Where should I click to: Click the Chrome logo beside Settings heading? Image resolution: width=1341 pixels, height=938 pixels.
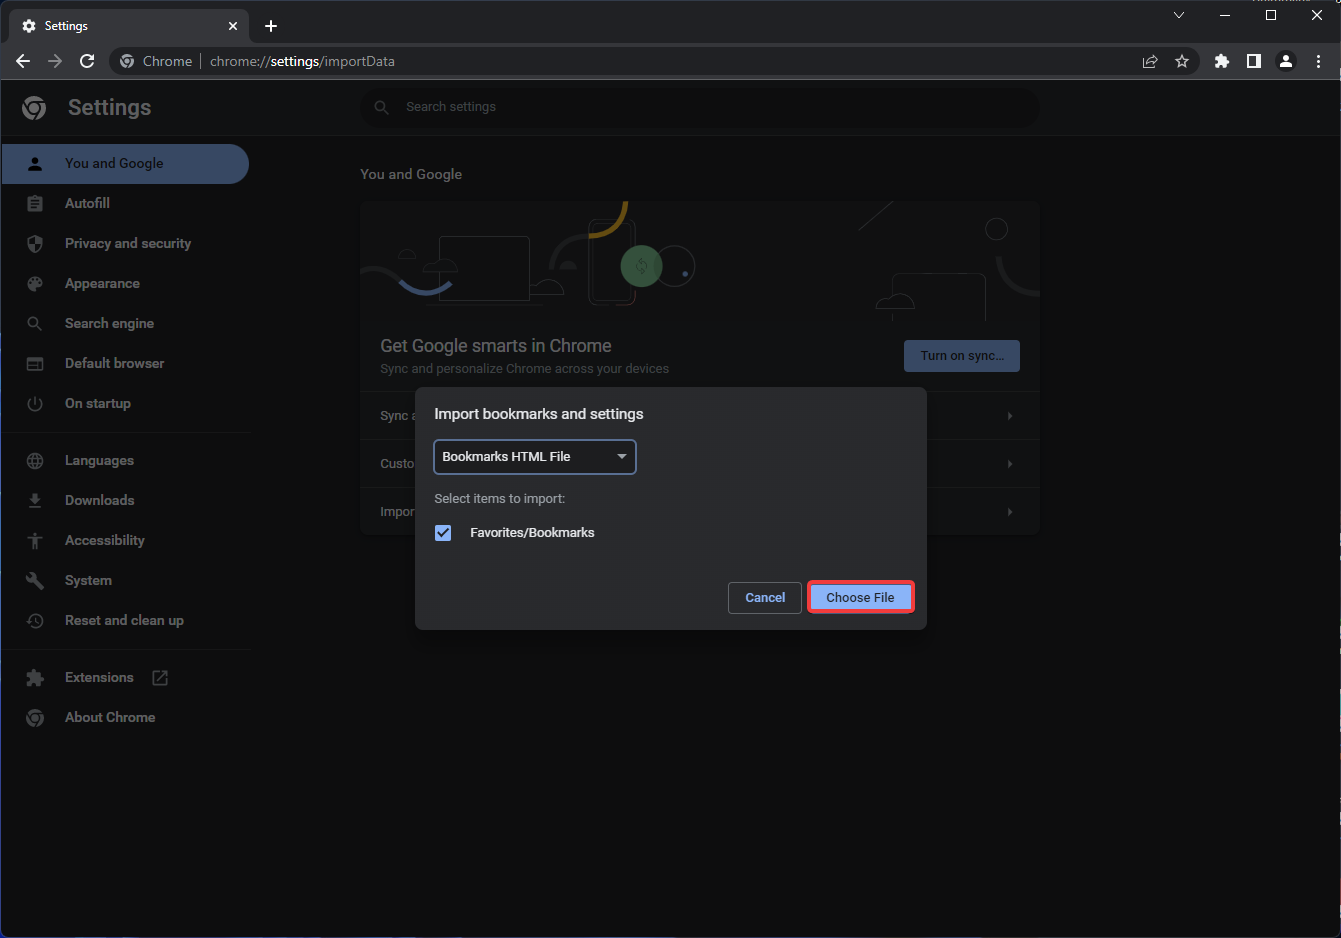[34, 108]
